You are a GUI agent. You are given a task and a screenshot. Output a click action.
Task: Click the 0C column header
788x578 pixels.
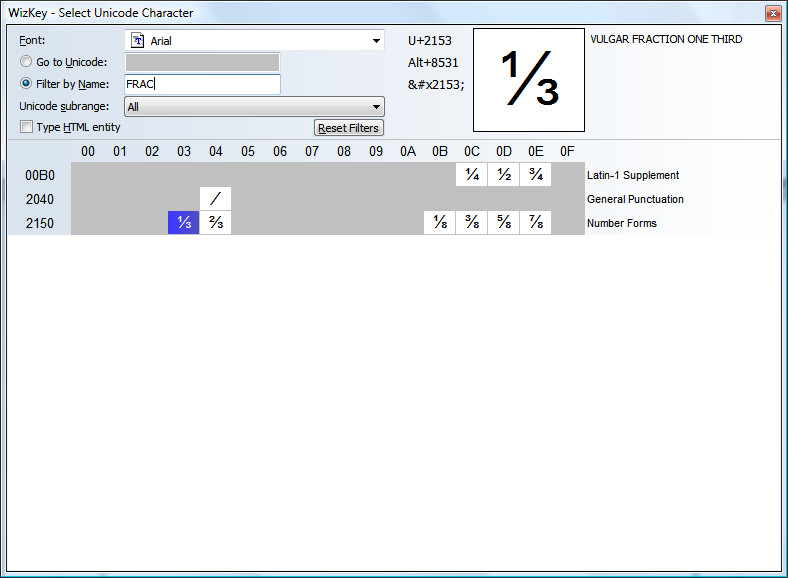[472, 151]
